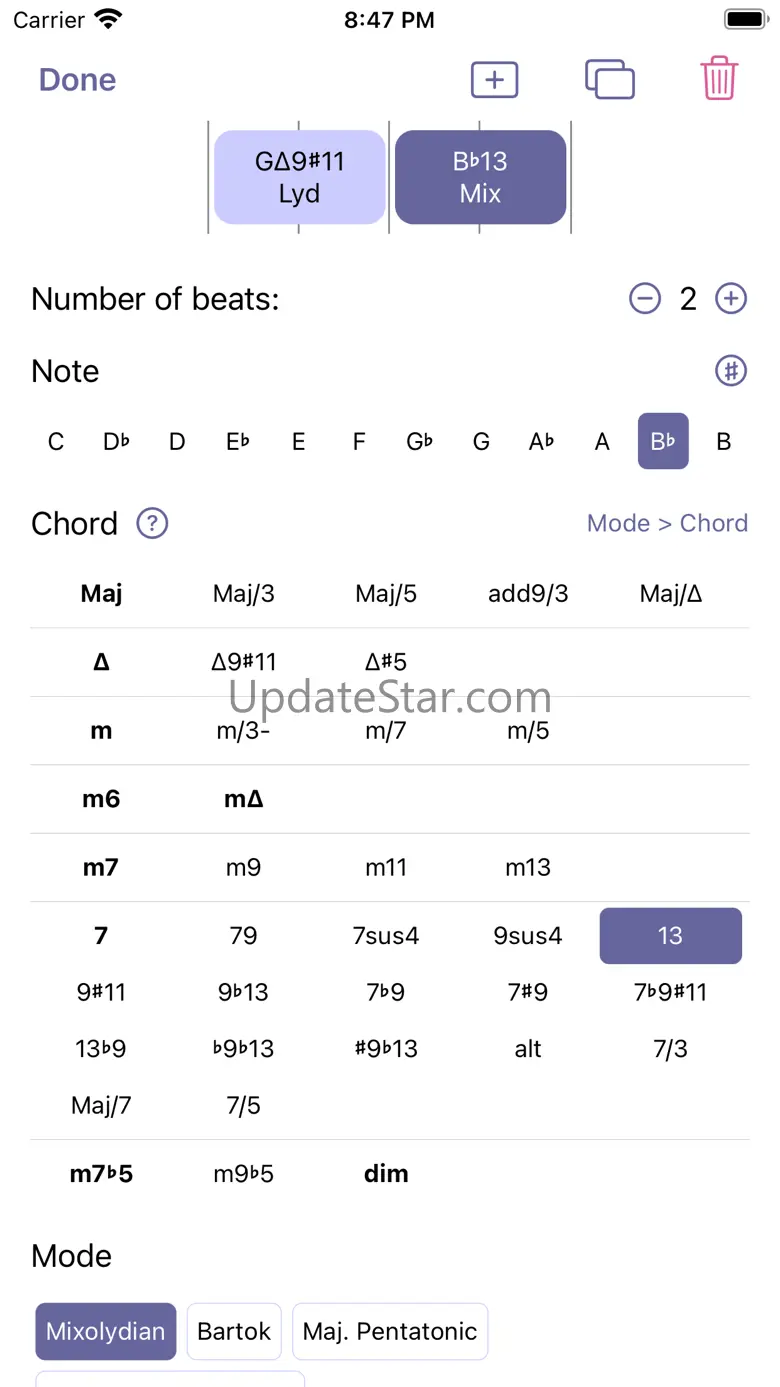Viewport: 780px width, 1387px height.
Task: Choose the note G♭
Action: point(420,441)
